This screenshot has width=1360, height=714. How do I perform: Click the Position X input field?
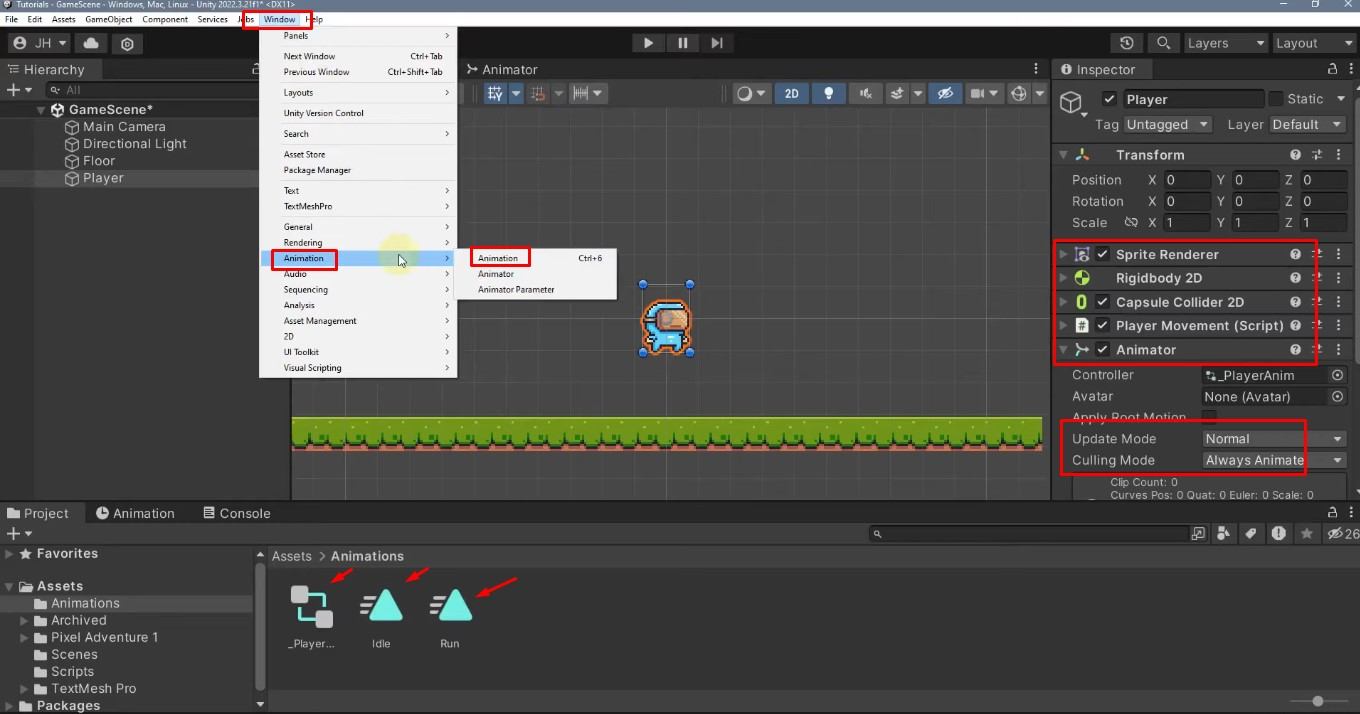(1186, 180)
